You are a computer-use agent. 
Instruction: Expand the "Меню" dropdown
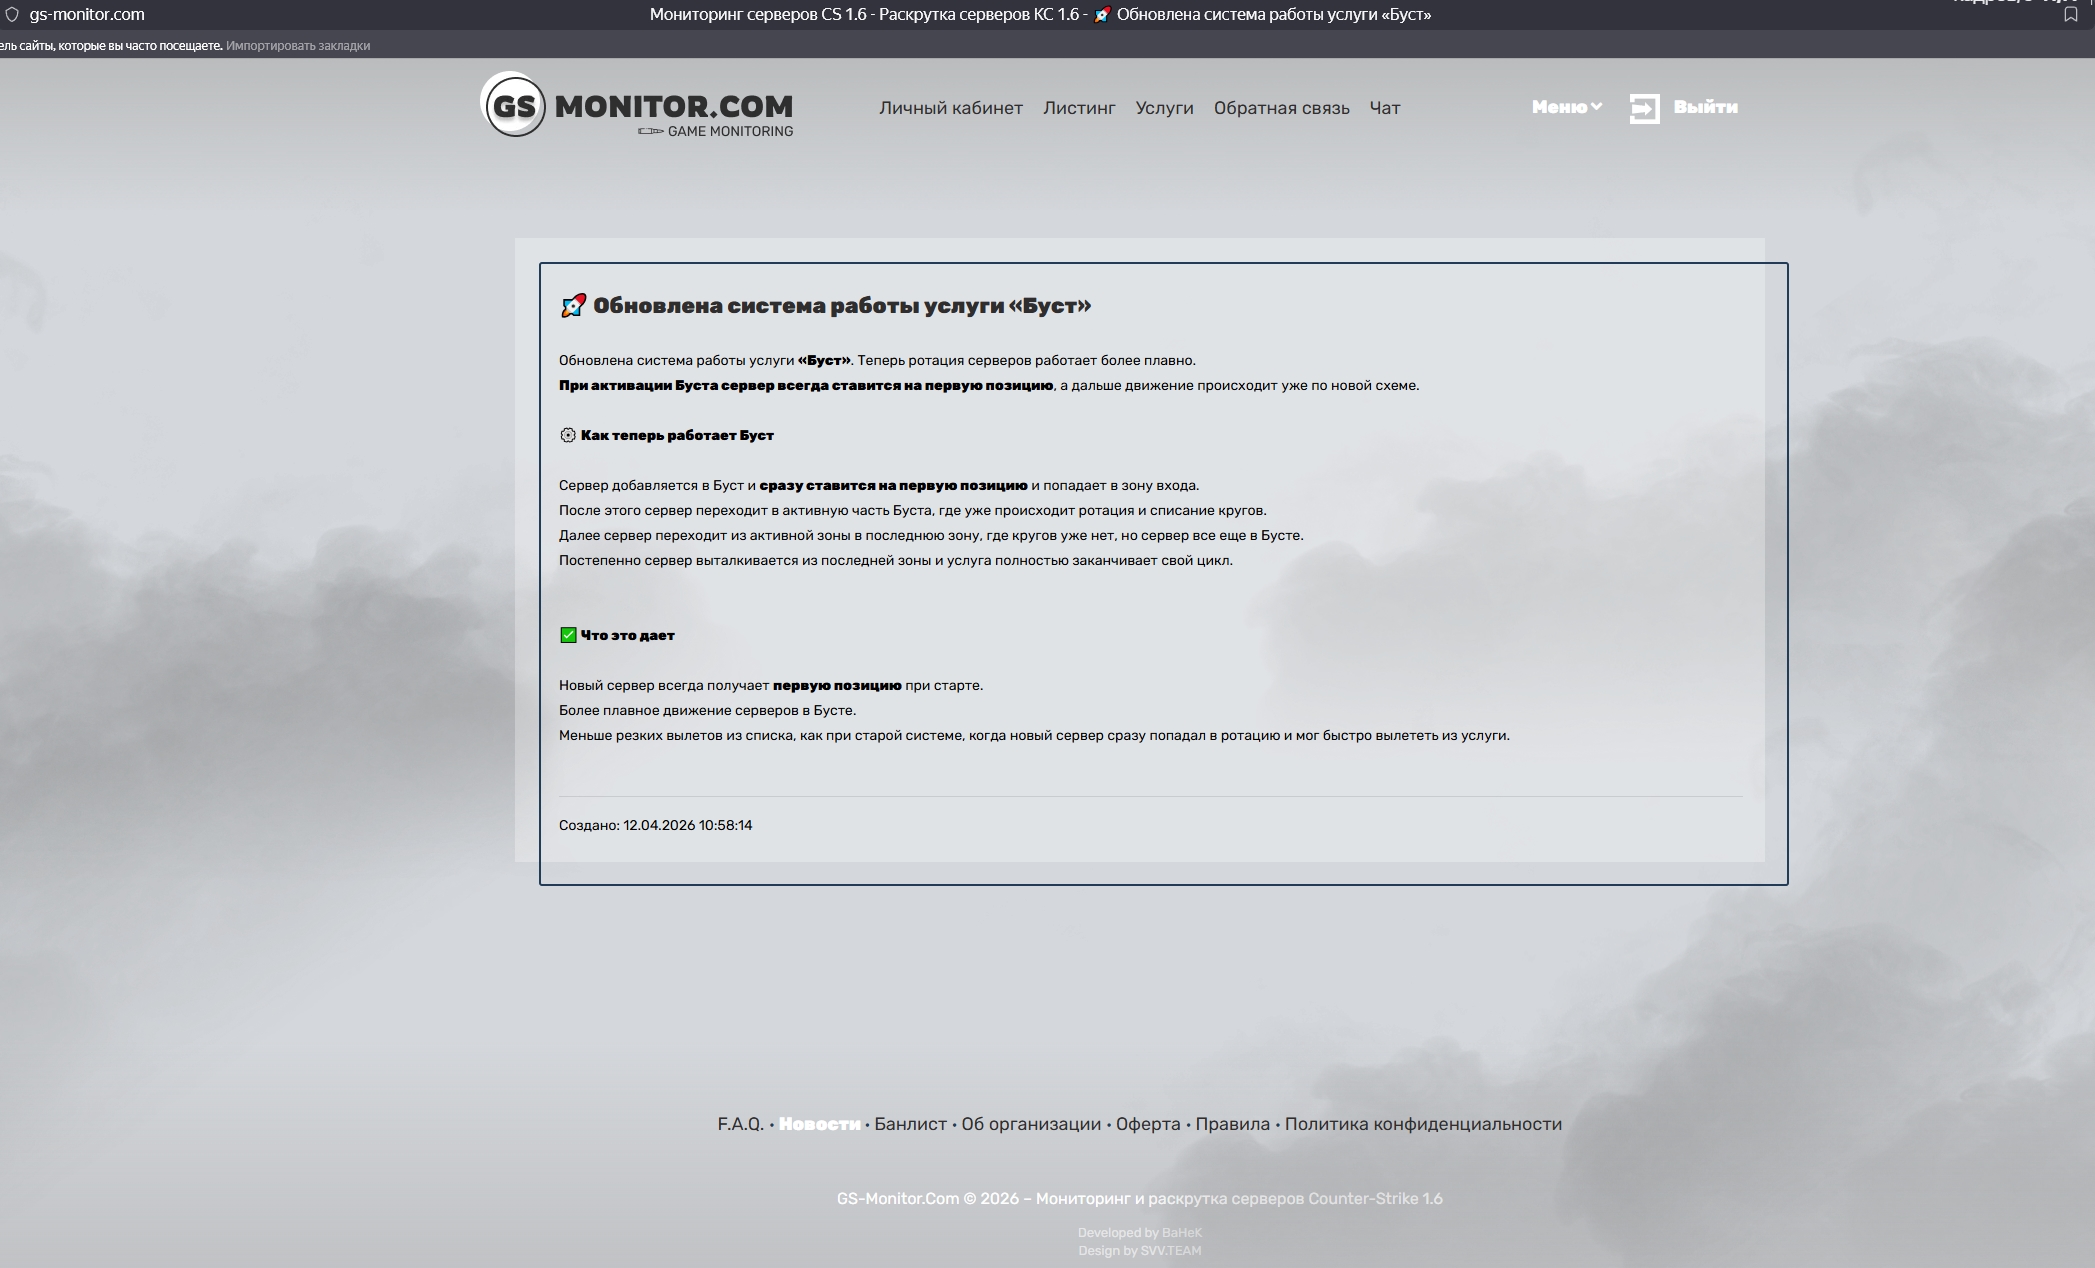[x=1565, y=107]
